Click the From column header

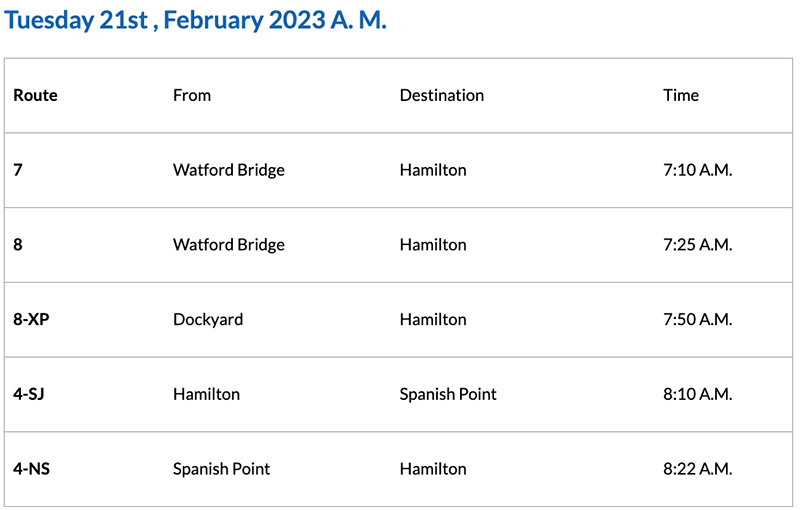point(192,95)
